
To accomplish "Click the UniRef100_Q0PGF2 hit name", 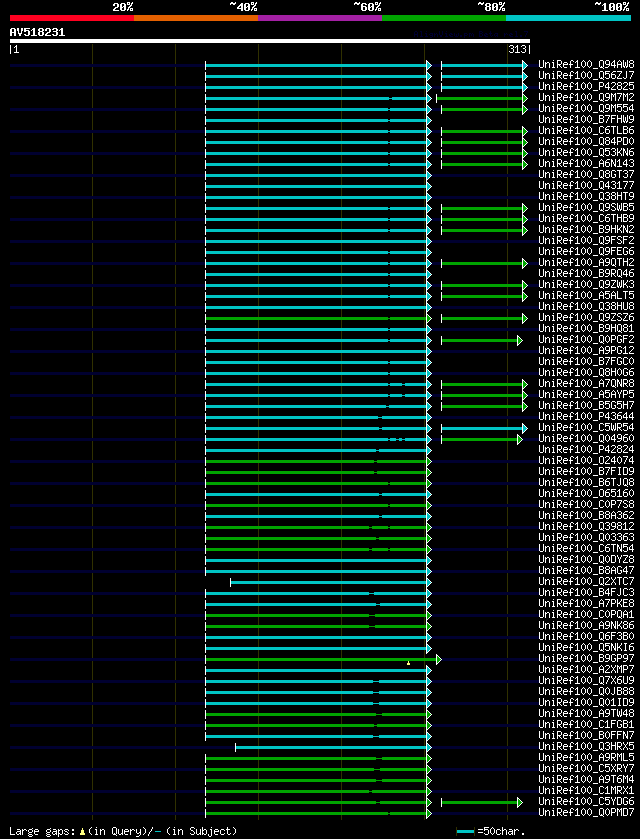I will coord(586,340).
